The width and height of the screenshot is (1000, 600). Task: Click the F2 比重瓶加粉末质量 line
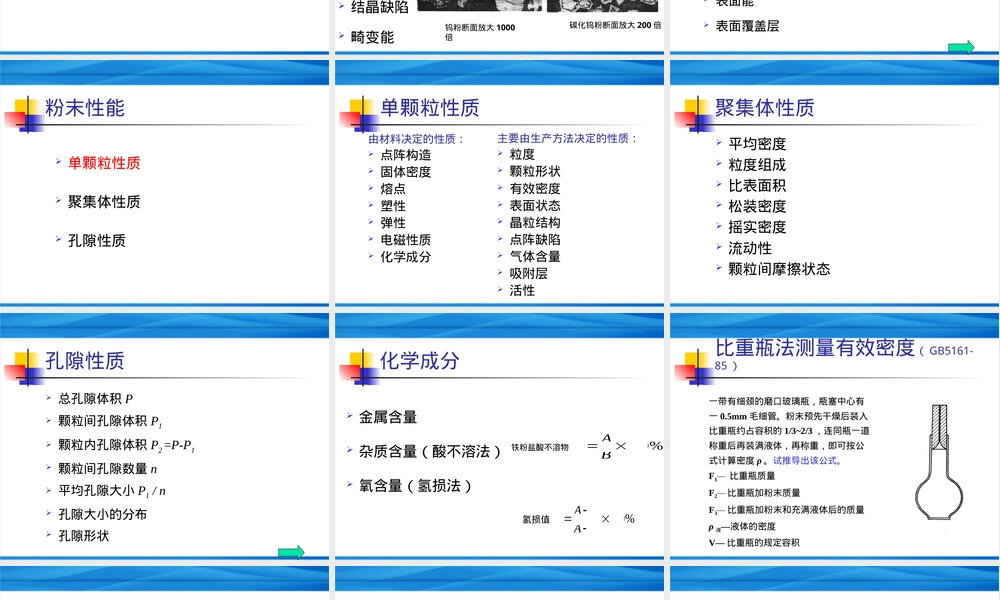coord(754,493)
